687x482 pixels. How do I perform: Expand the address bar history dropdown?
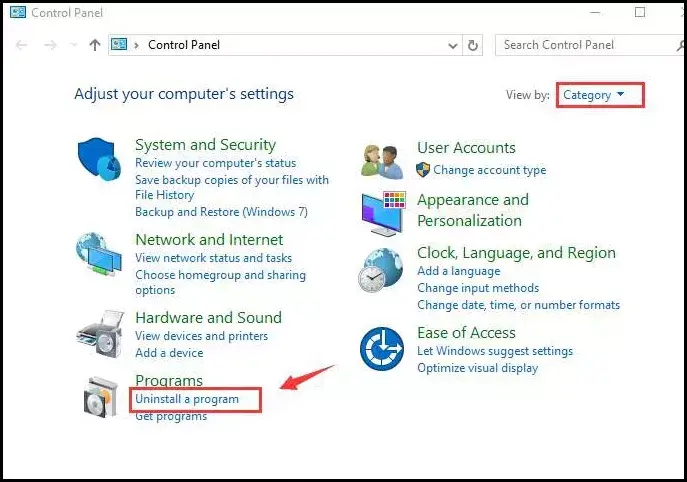pyautogui.click(x=453, y=45)
